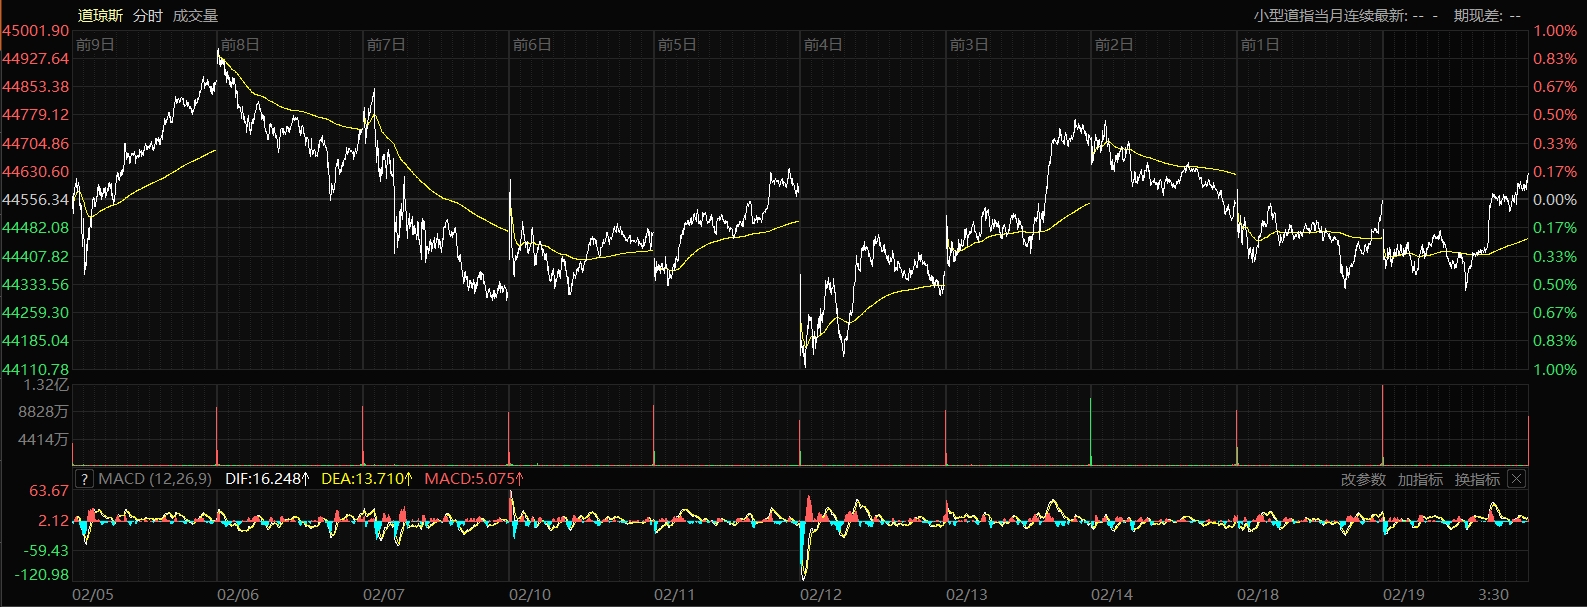Open 改参数 to modify MACD parameters
Viewport: 1587px width, 607px height.
[x=1363, y=480]
